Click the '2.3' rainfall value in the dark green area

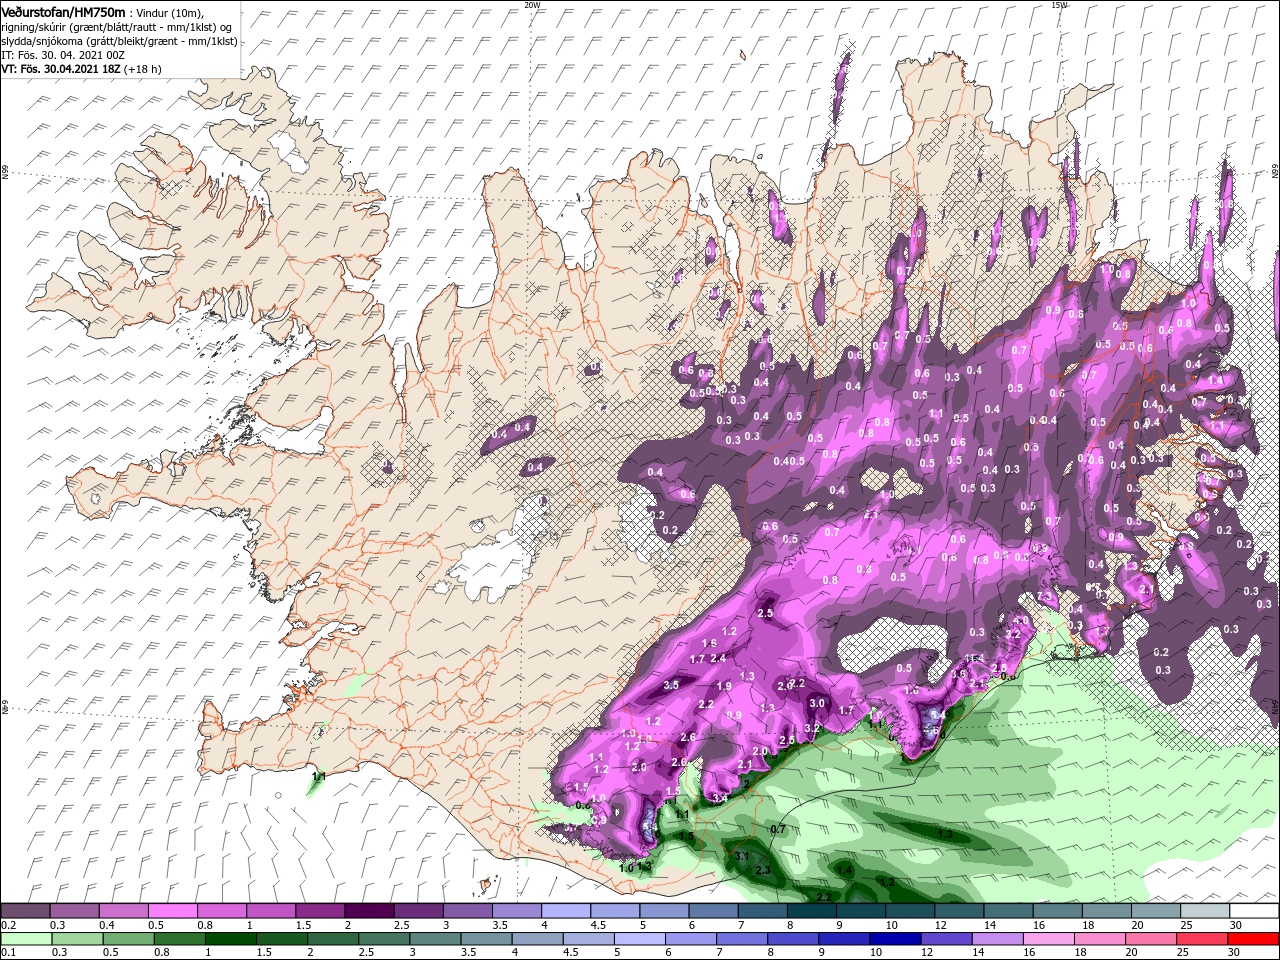point(763,870)
